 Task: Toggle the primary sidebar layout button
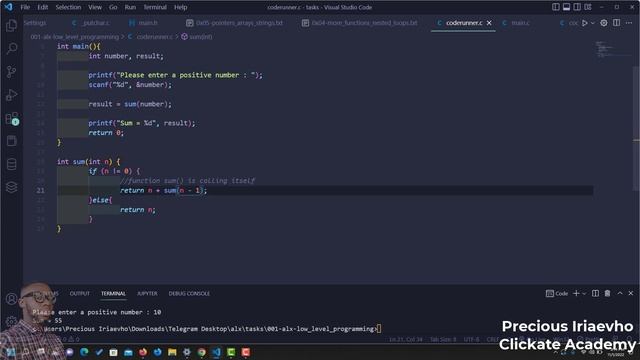click(556, 7)
